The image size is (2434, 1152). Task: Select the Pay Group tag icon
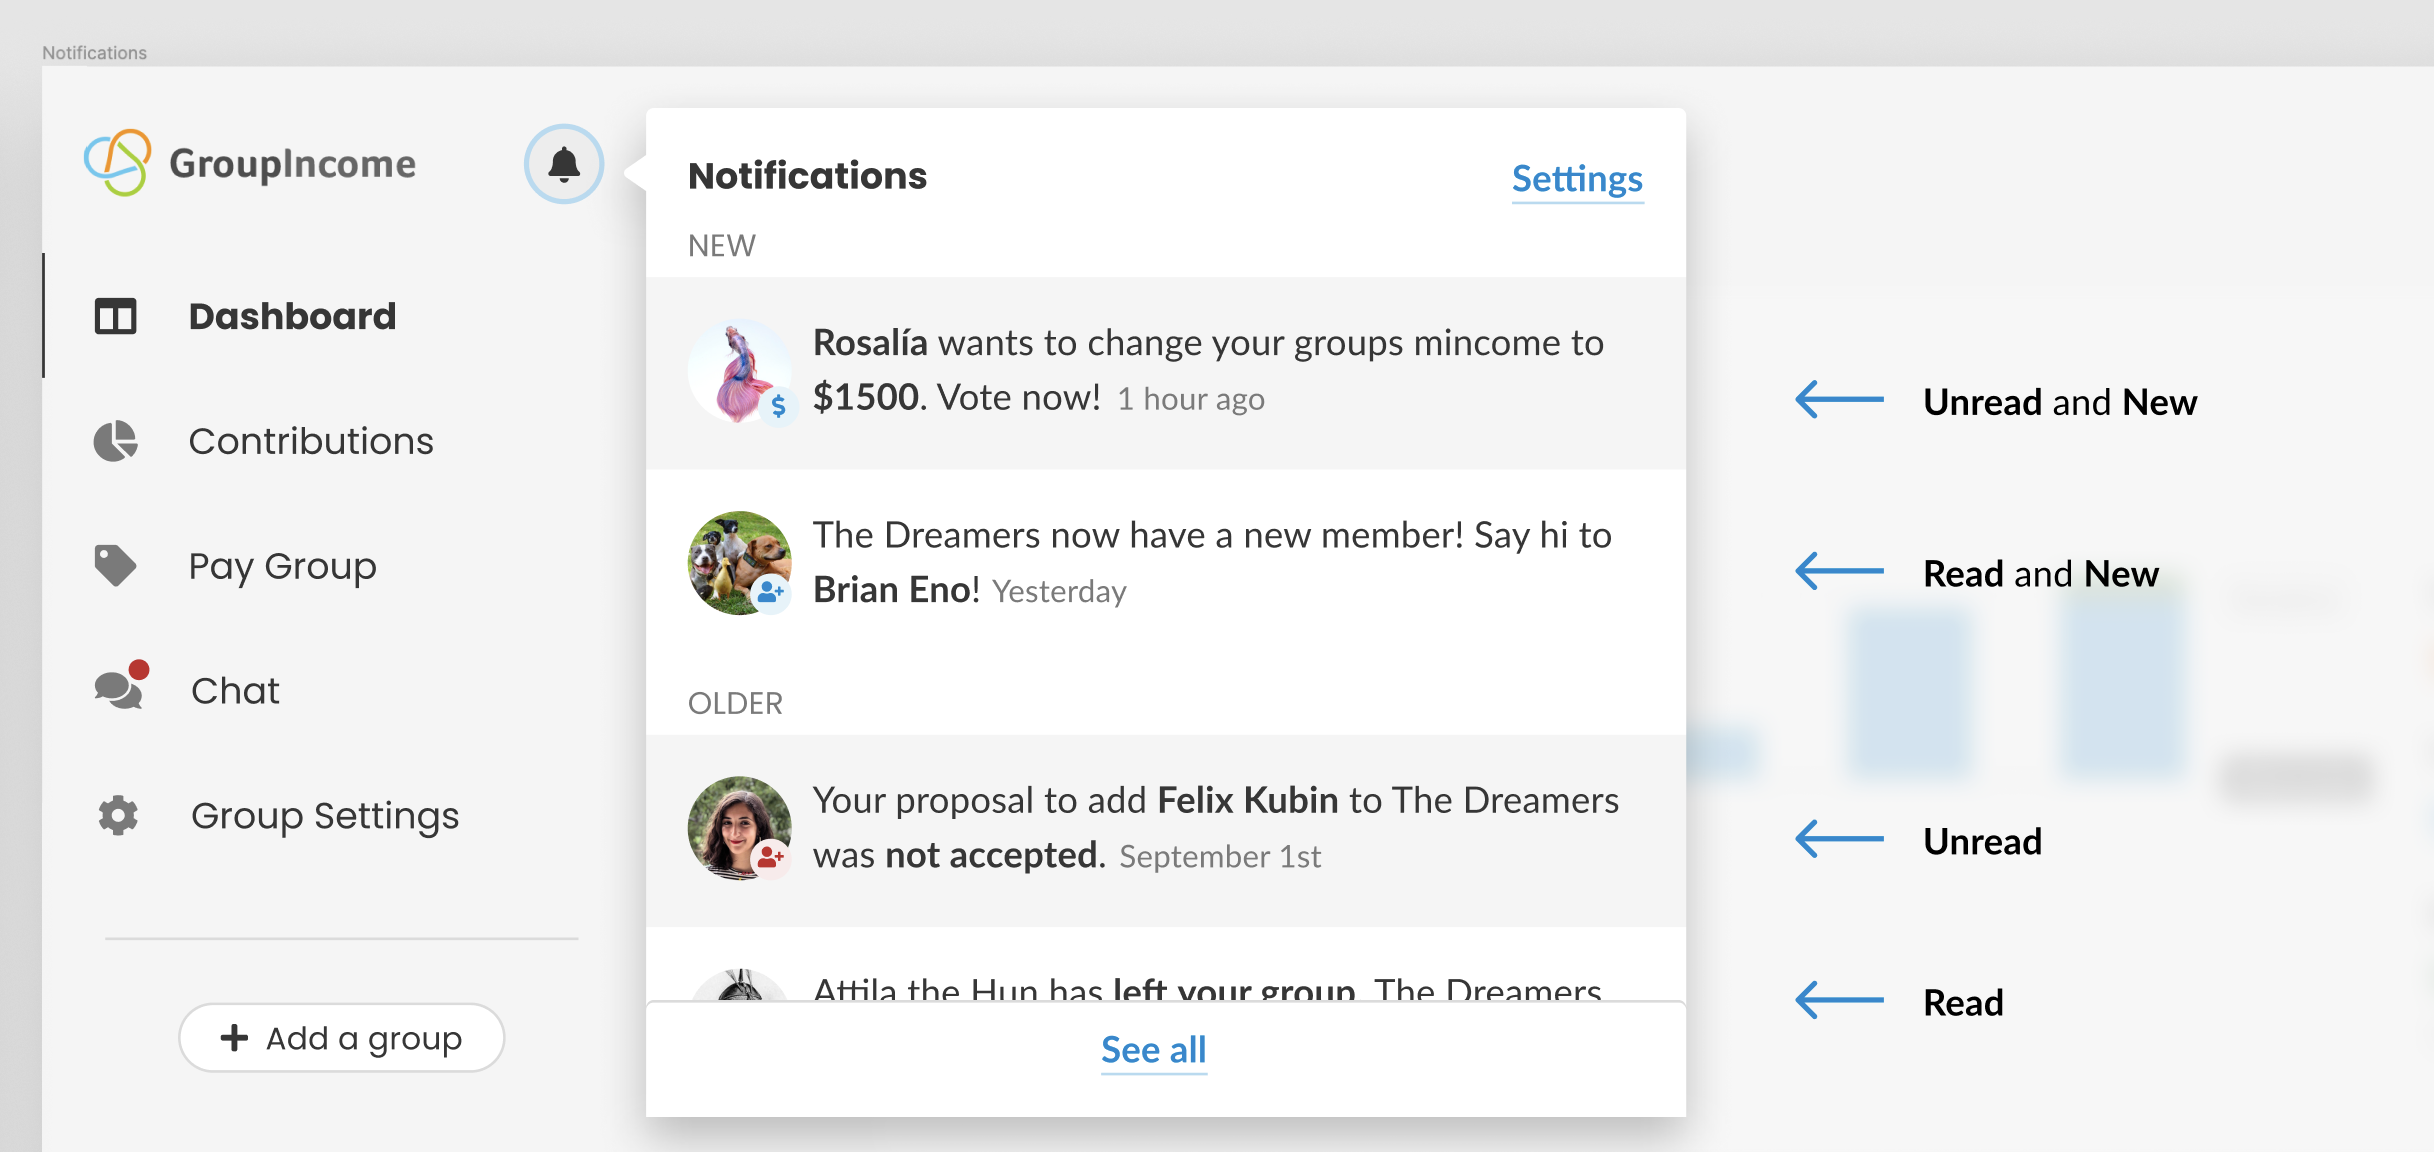(x=114, y=565)
